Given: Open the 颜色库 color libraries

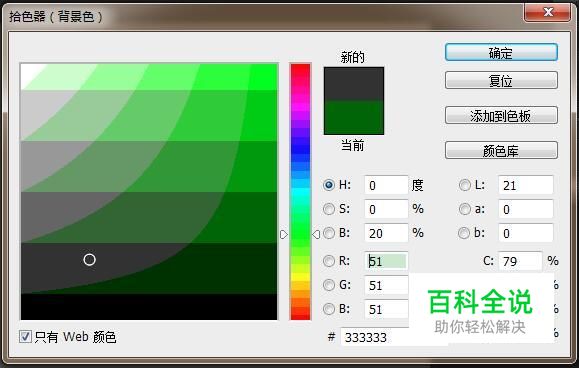Looking at the screenshot, I should point(501,150).
